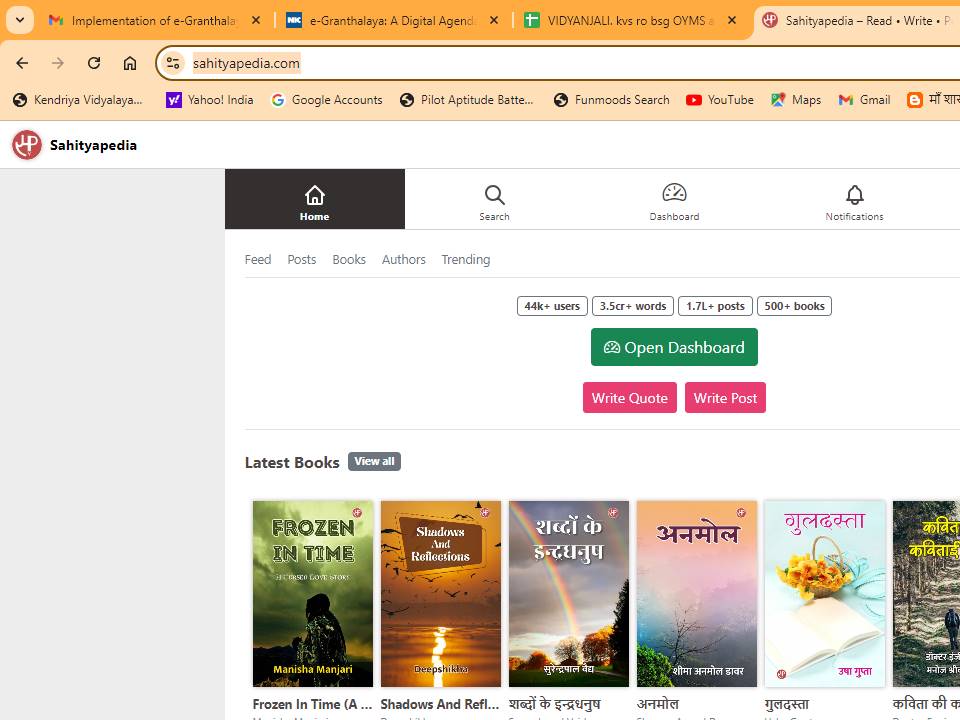The image size is (960, 720).
Task: Click the Write Quote button
Action: click(629, 398)
